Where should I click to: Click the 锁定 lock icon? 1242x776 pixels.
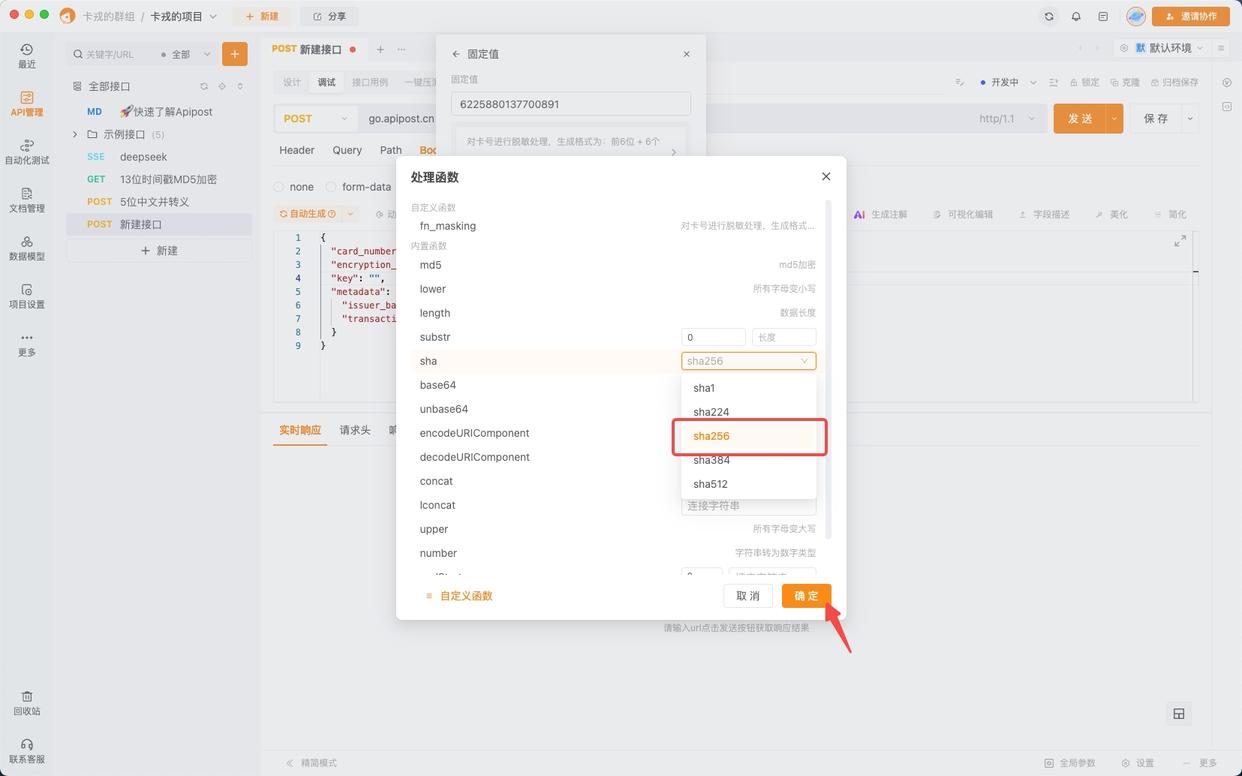tap(1084, 82)
